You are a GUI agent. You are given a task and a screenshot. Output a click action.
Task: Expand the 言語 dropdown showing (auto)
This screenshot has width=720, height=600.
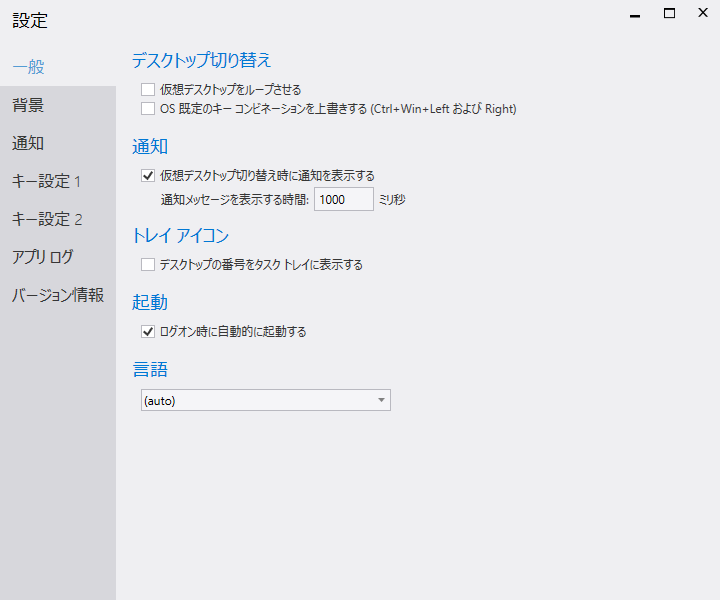click(x=264, y=400)
